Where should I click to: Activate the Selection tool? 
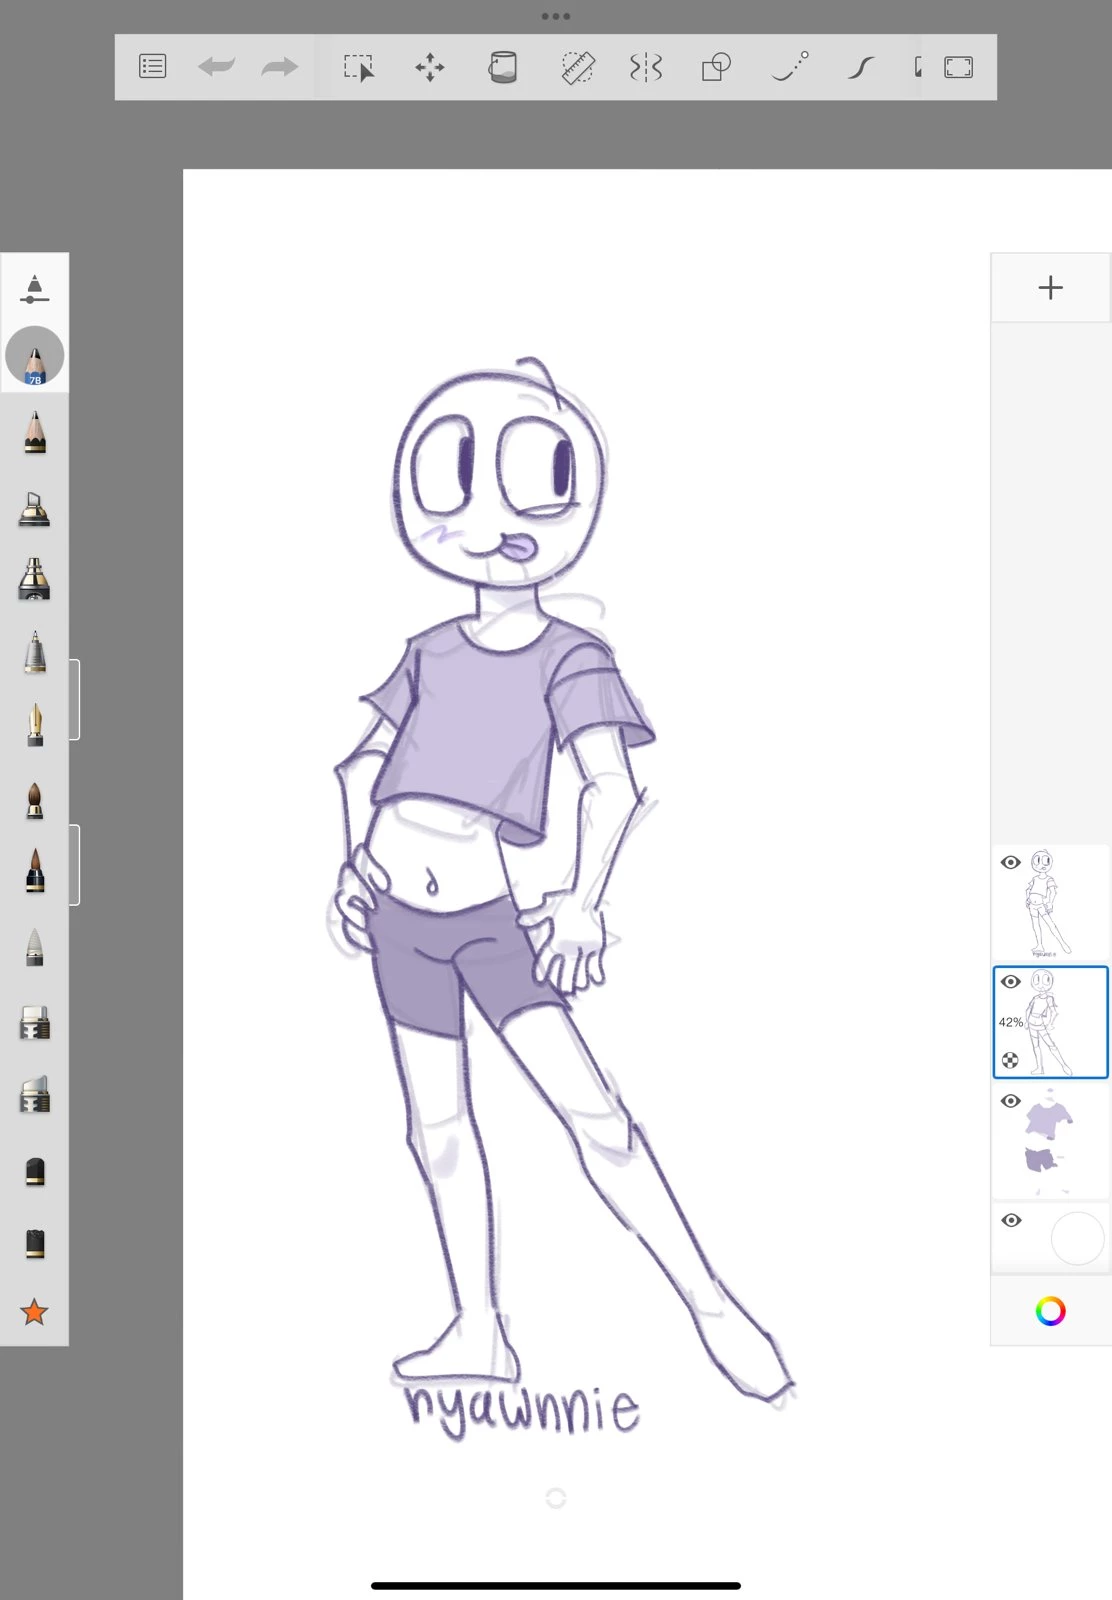358,67
